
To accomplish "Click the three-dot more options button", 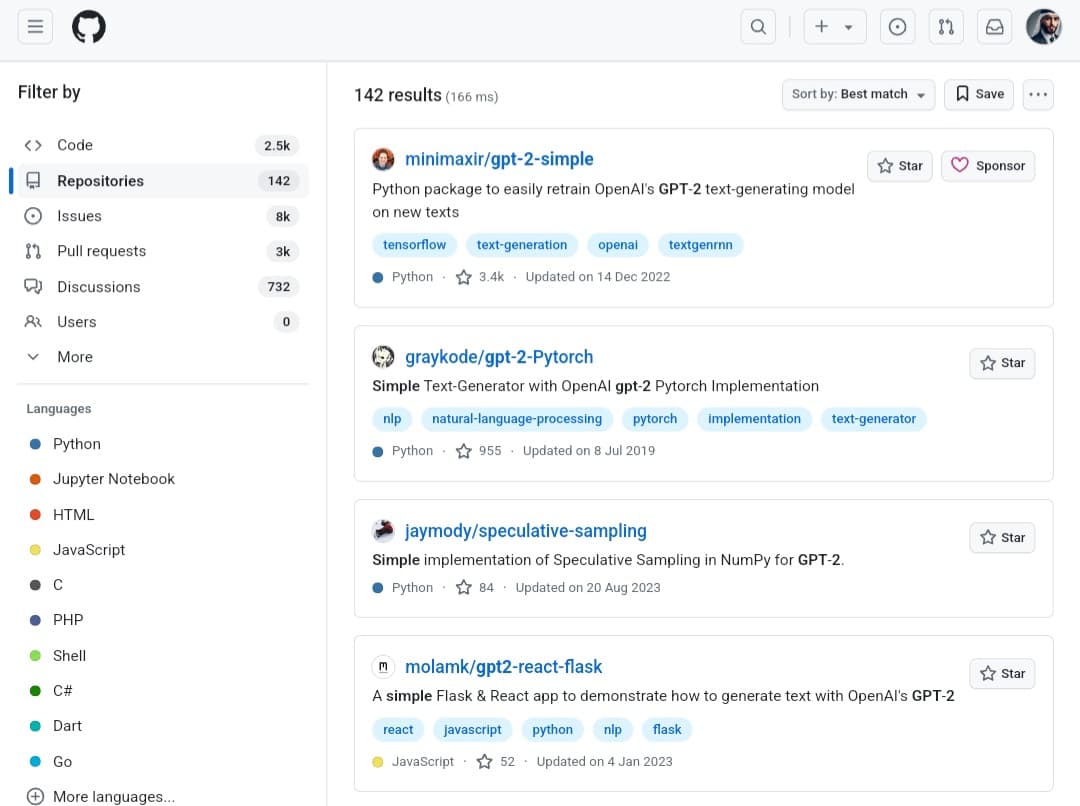I will point(1038,94).
